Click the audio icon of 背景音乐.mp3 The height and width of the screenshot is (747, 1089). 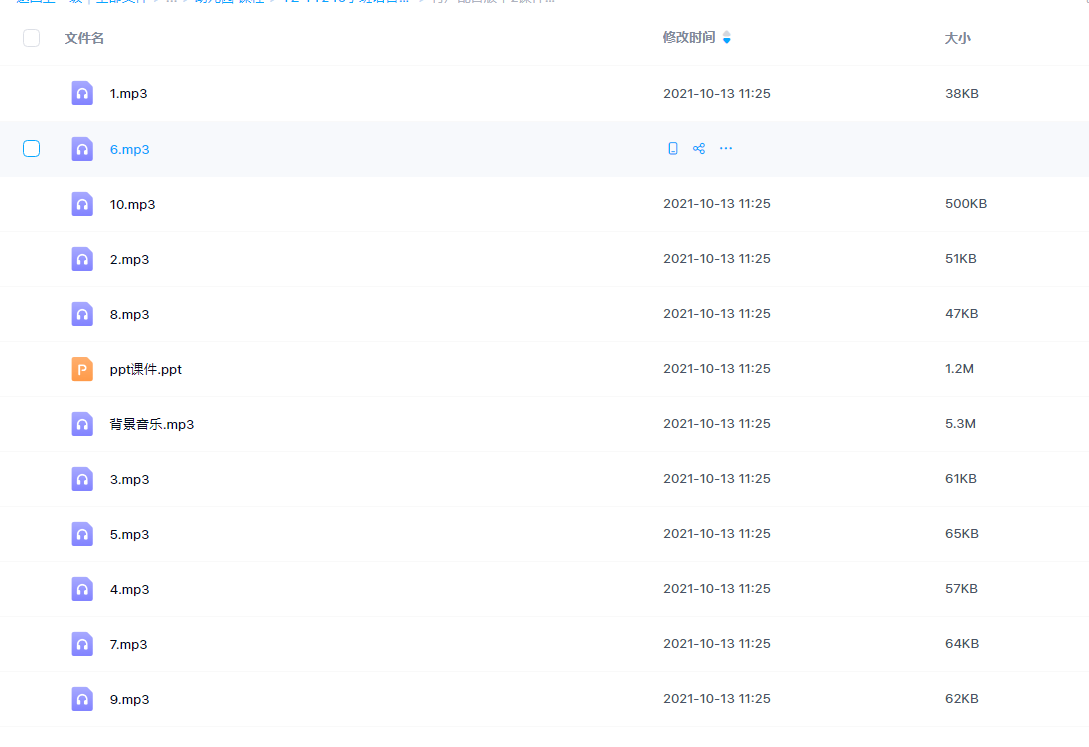(x=82, y=423)
